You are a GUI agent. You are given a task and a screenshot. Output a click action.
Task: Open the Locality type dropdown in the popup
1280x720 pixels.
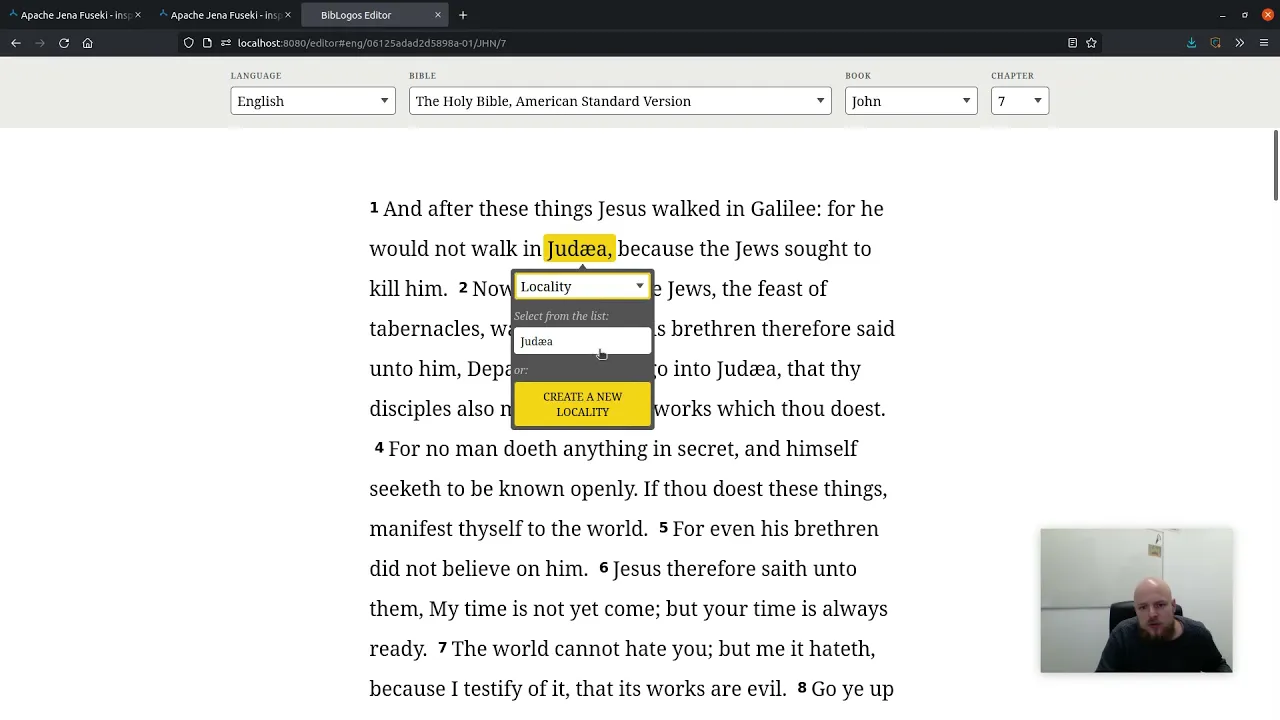(x=582, y=287)
